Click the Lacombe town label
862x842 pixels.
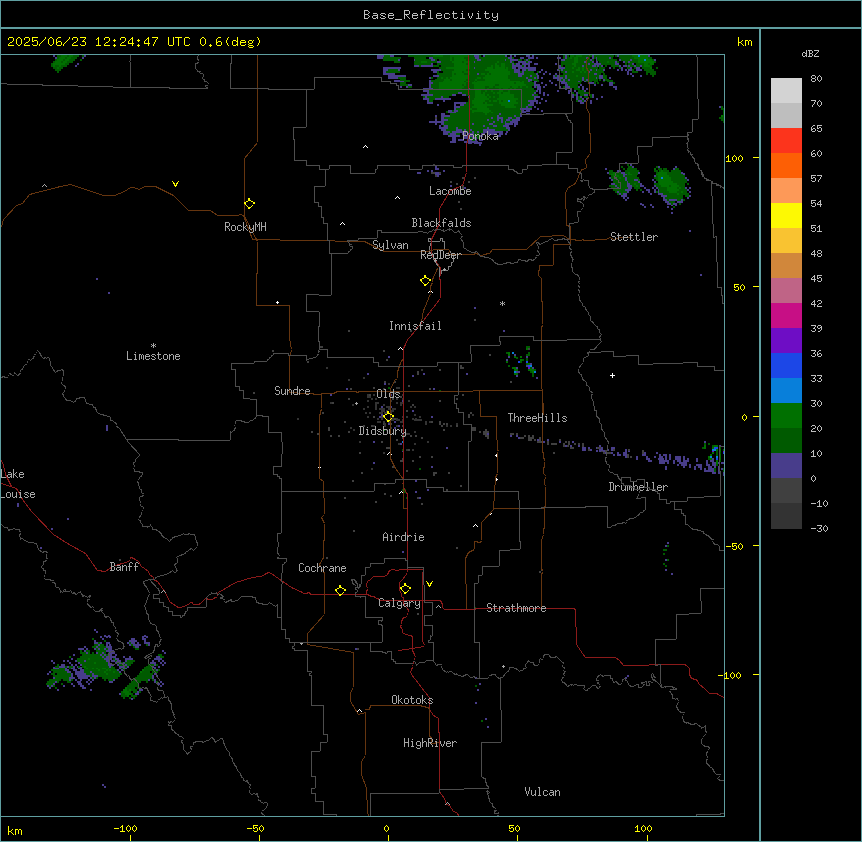click(450, 191)
